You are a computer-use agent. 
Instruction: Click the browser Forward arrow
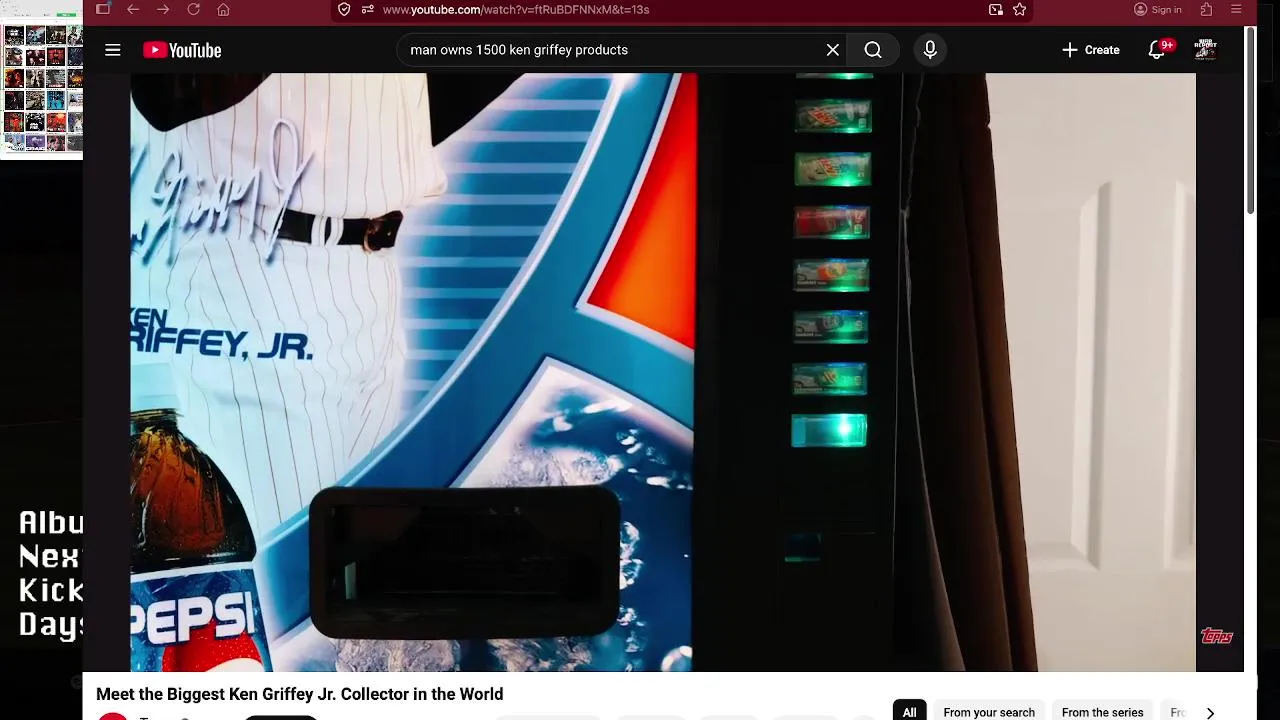(163, 9)
